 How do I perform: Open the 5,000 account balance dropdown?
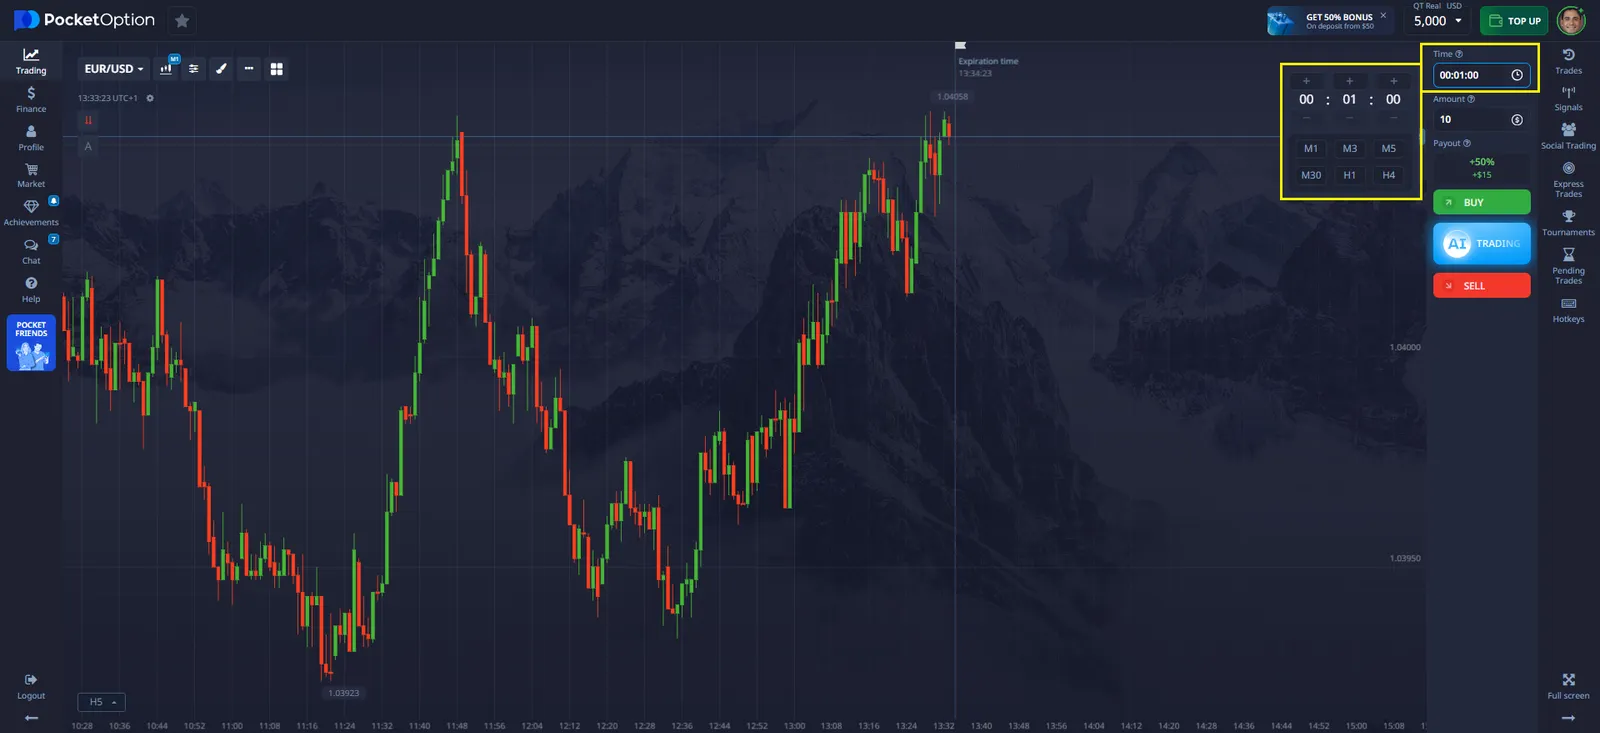coord(1438,21)
